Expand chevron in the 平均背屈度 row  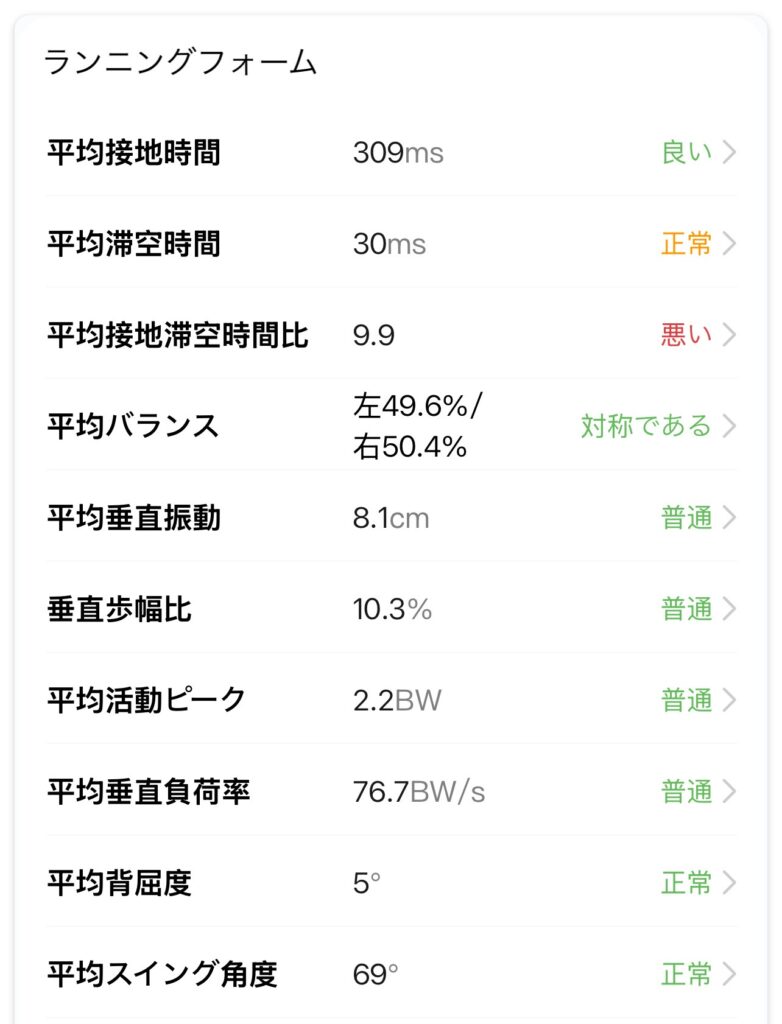coord(729,883)
